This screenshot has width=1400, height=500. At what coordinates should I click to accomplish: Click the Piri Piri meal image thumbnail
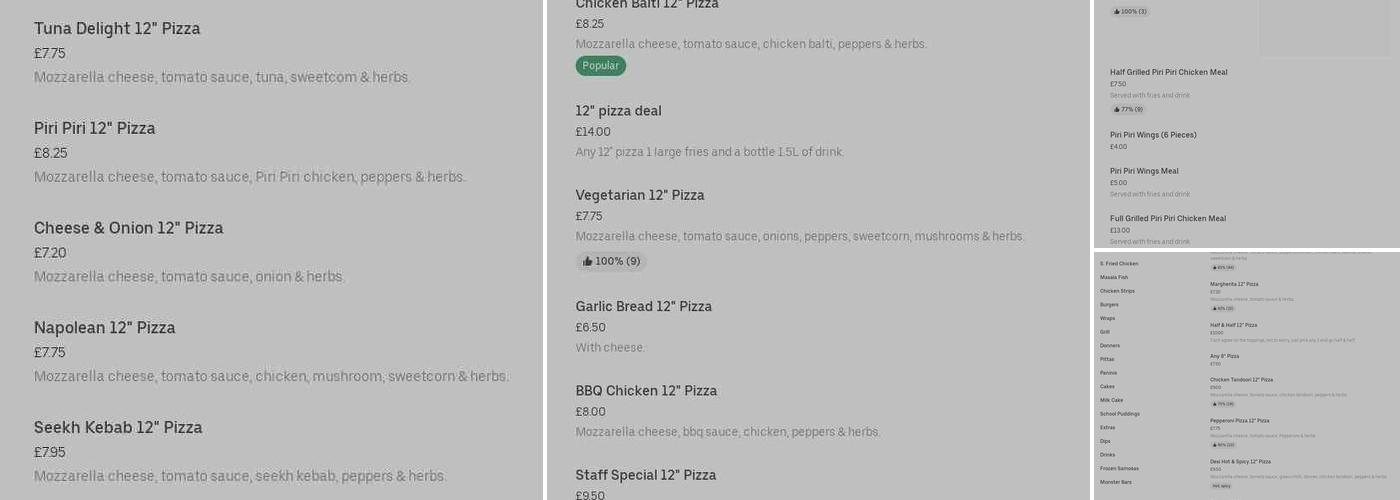(x=1324, y=28)
